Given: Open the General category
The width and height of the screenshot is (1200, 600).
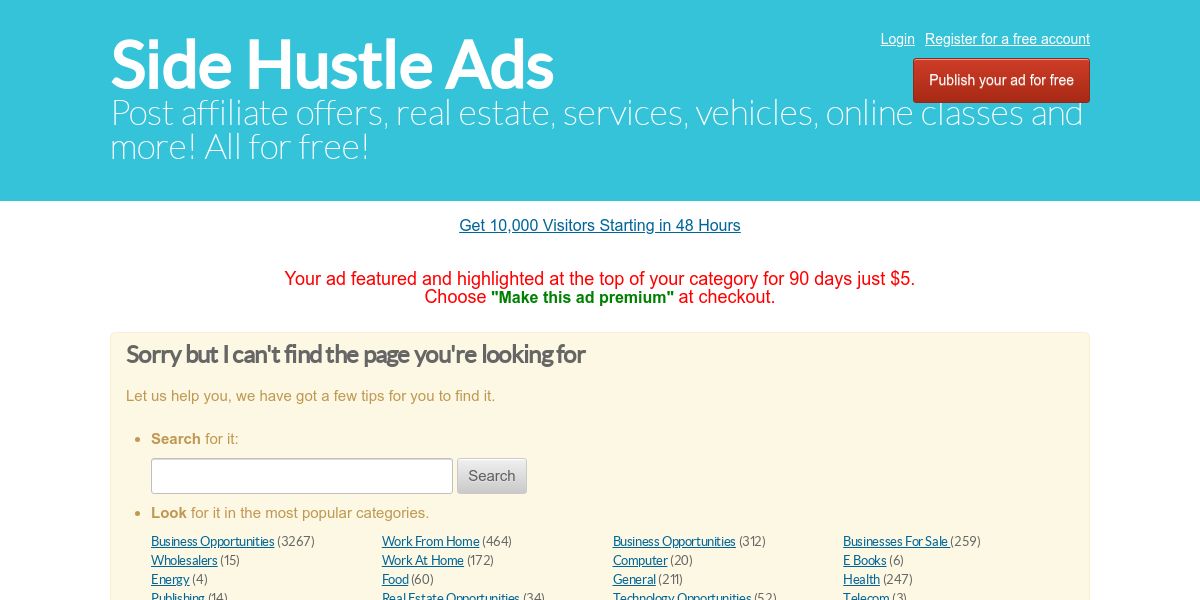Looking at the screenshot, I should click(634, 579).
